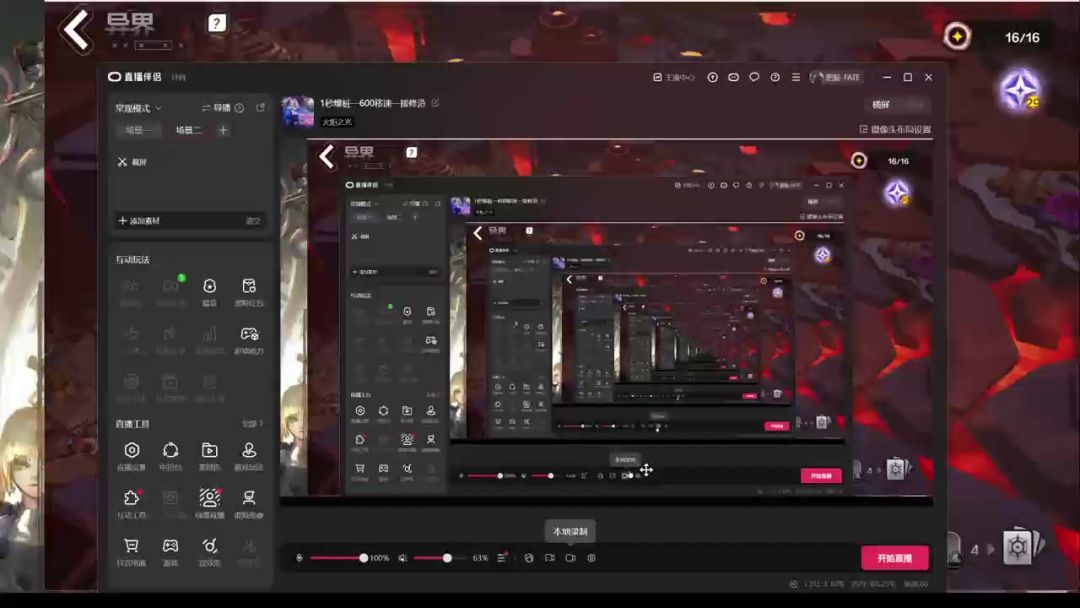Image resolution: width=1080 pixels, height=608 pixels.
Task: Click the settings gear in the bottom control bar
Action: pyautogui.click(x=591, y=558)
